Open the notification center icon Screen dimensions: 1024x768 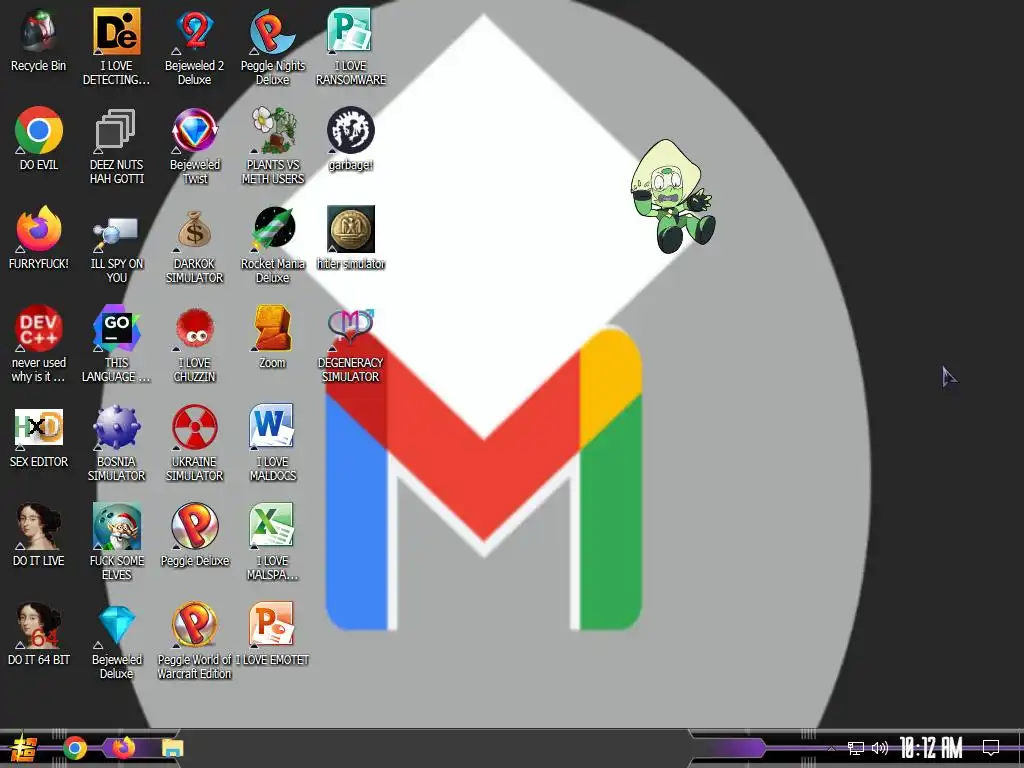click(991, 748)
